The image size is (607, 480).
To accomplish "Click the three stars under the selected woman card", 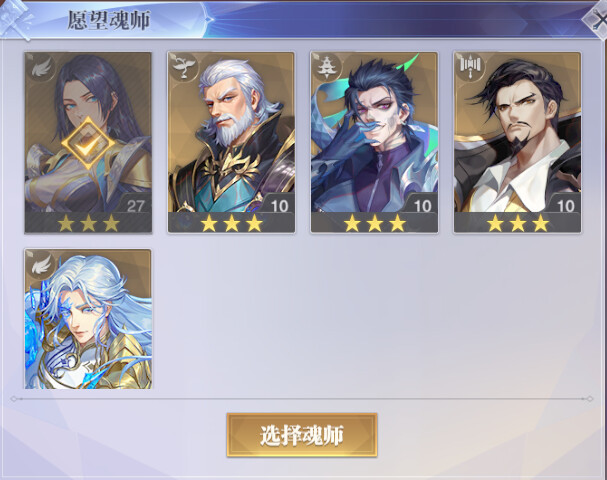I will tap(88, 223).
